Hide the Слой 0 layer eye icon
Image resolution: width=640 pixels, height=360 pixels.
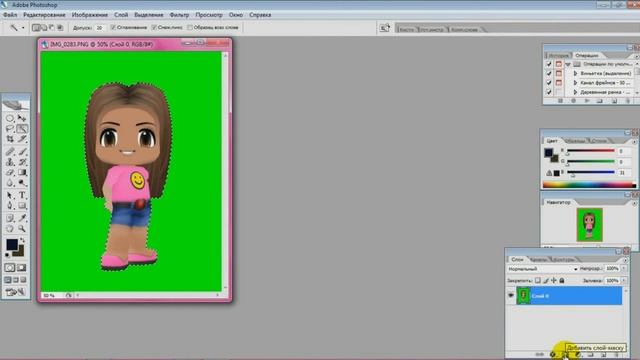tap(511, 296)
